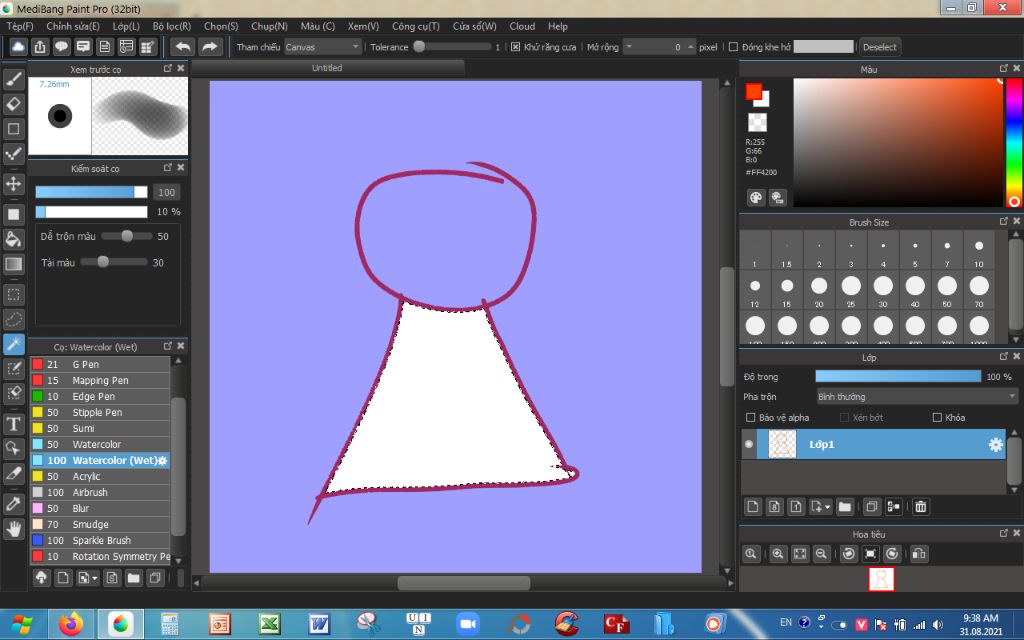Image resolution: width=1024 pixels, height=640 pixels.
Task: Adjust the Dễ trộn màu slider
Action: click(x=127, y=236)
